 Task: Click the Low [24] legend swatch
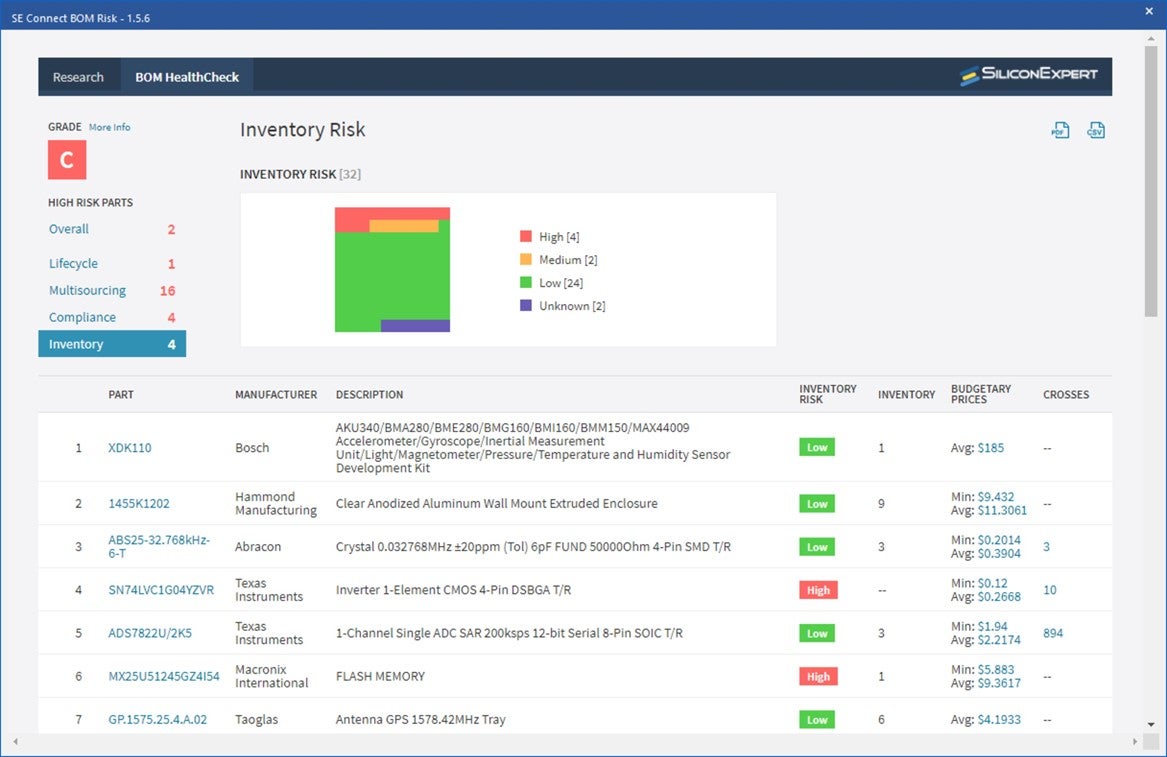coord(525,282)
